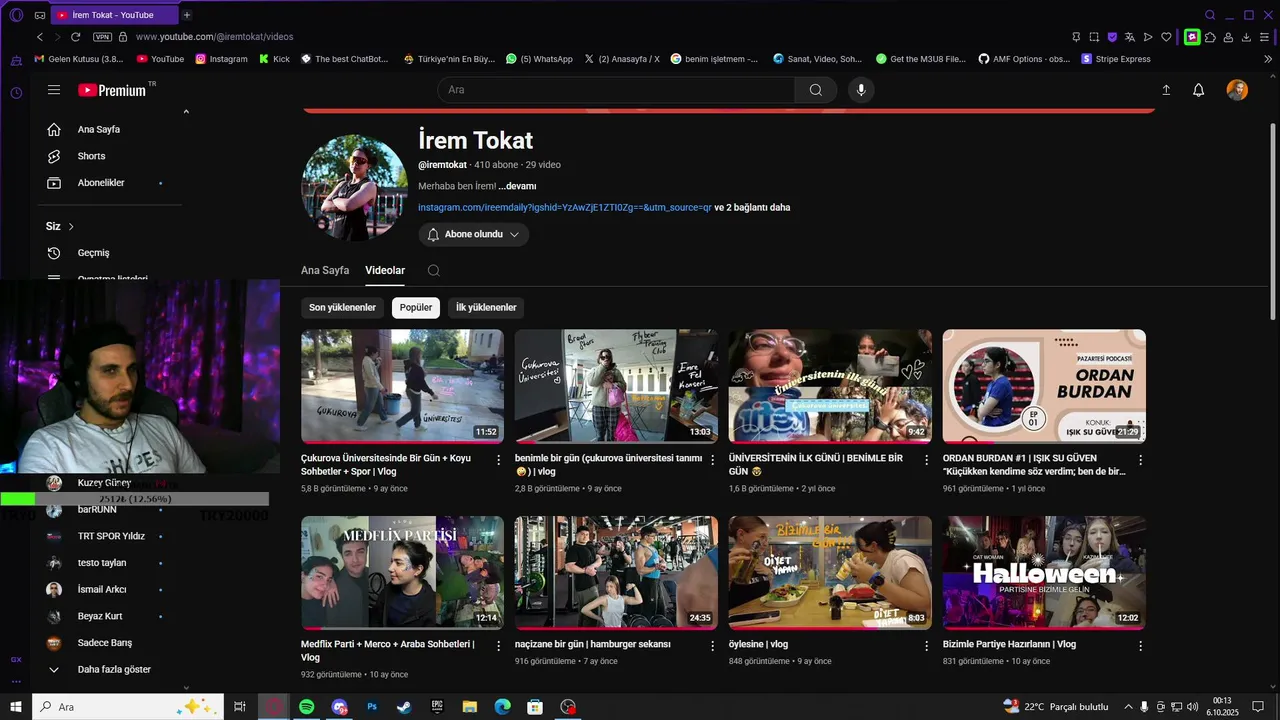Open options menu for Çukurova Üniversitesinde Bir Gün video
Viewport: 1280px width, 720px height.
tap(499, 460)
